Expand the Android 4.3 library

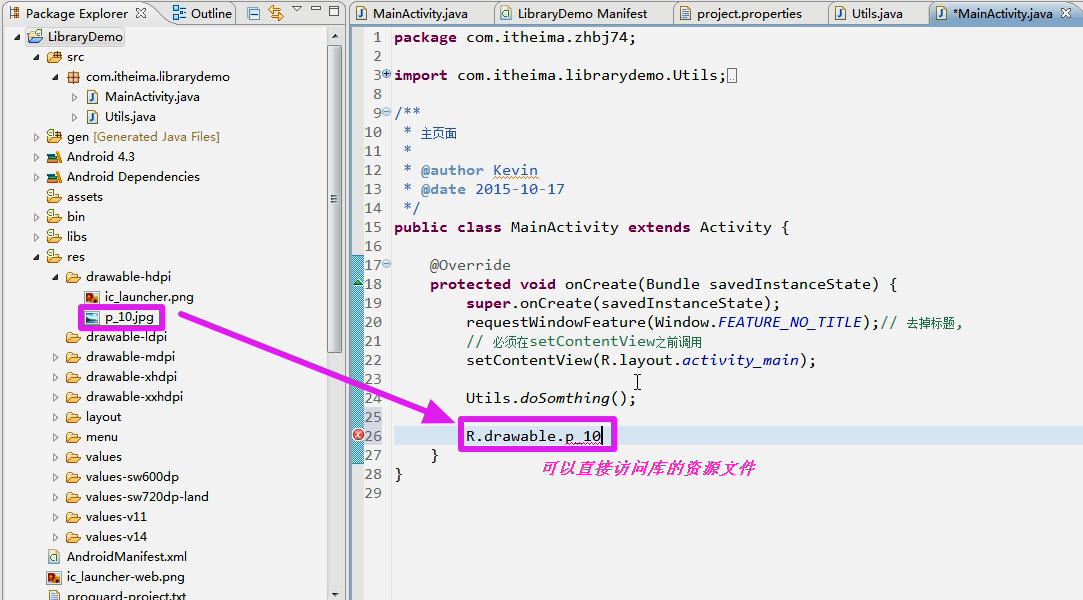pos(37,157)
